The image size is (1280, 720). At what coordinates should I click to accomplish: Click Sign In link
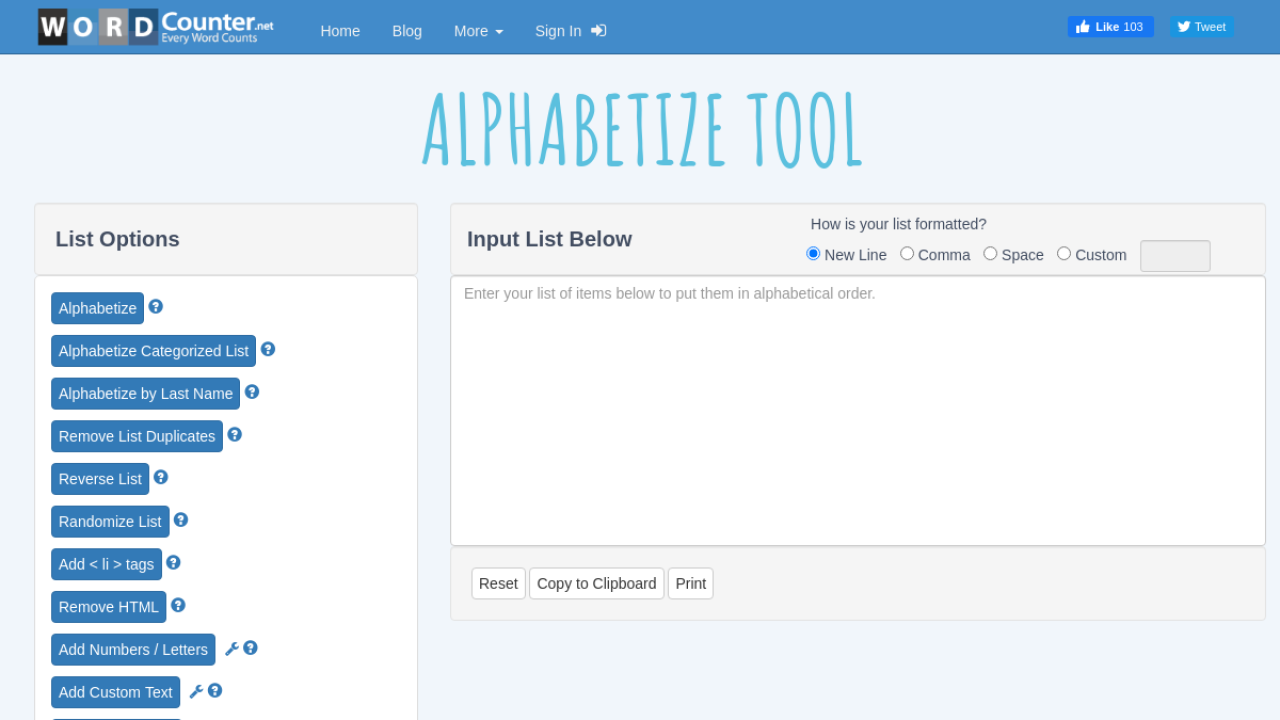[570, 31]
